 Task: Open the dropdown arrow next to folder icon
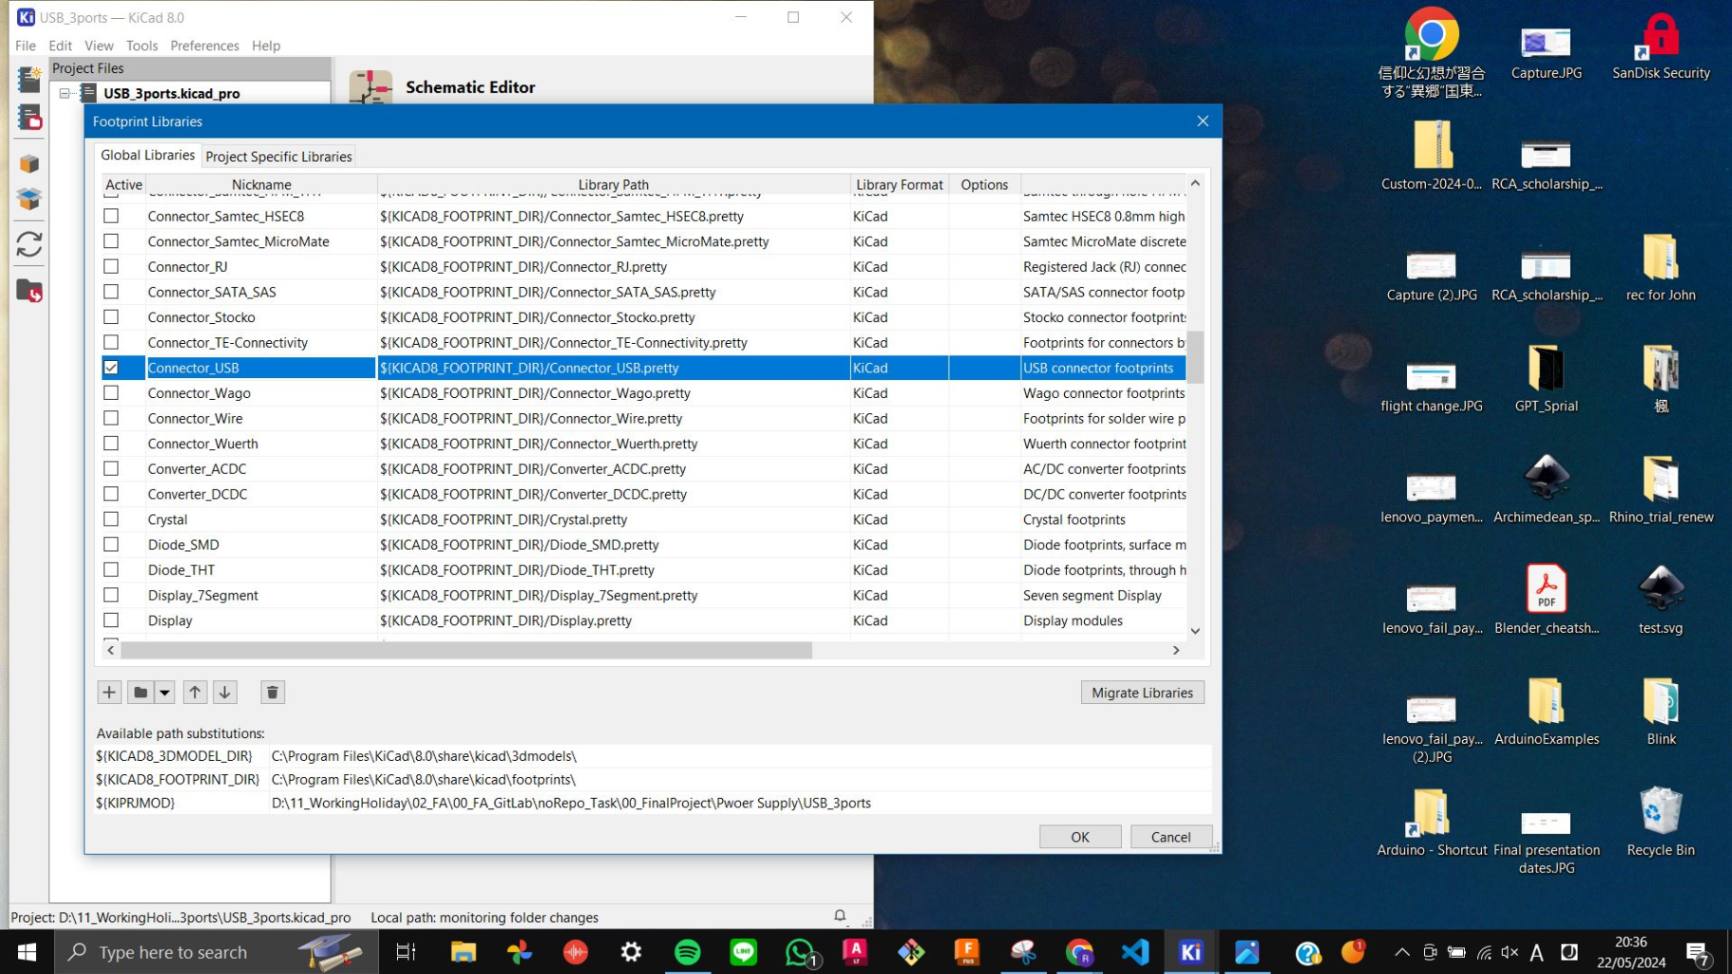coord(165,692)
